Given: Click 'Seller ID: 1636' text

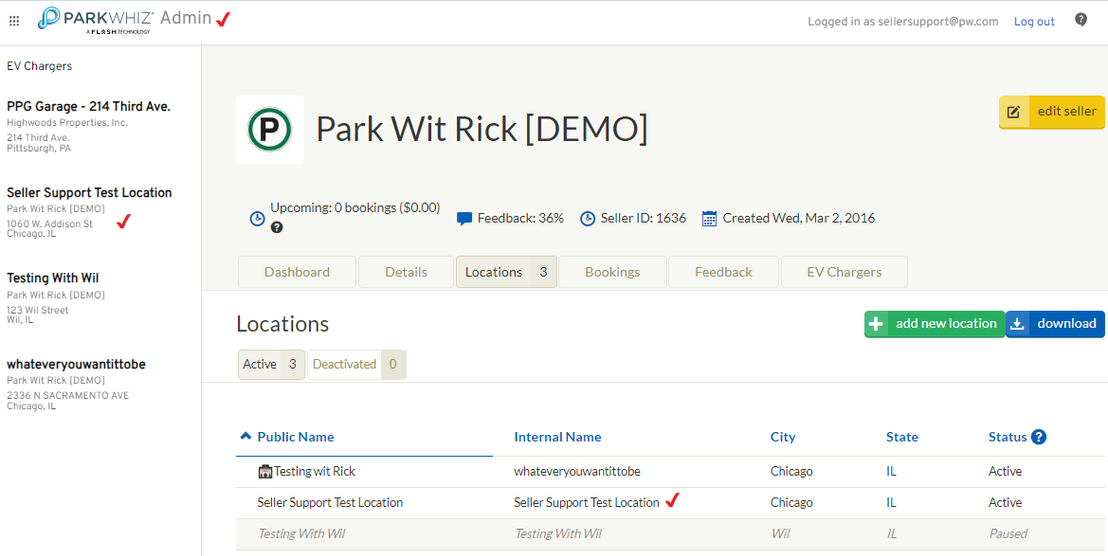Looking at the screenshot, I should tap(643, 218).
